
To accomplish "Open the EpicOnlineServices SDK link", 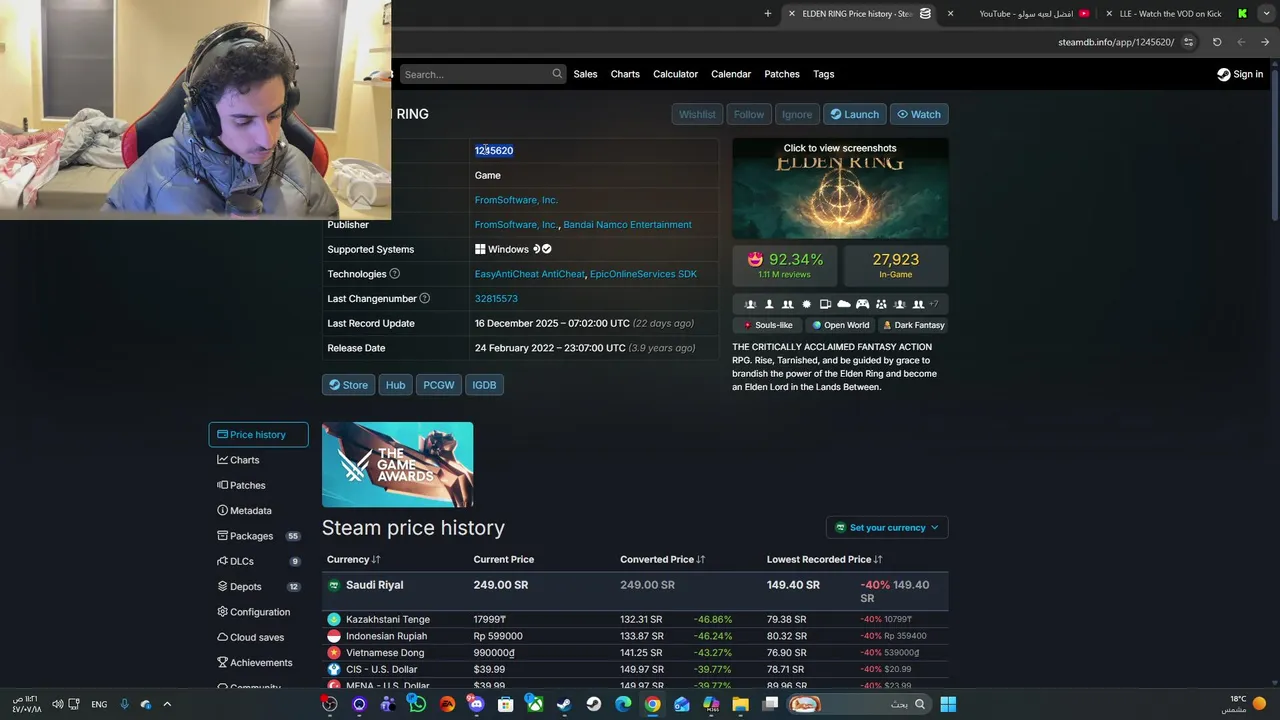I will (x=643, y=274).
